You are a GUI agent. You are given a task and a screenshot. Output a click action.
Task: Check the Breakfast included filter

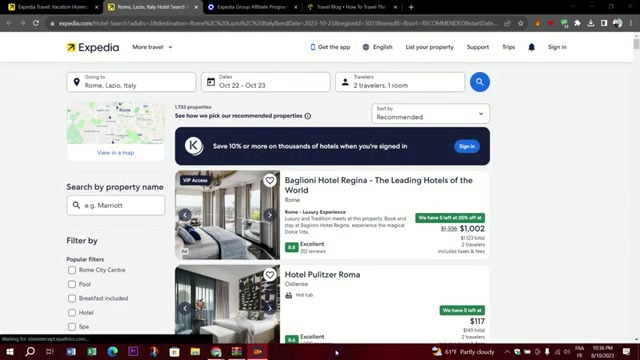[x=72, y=298]
